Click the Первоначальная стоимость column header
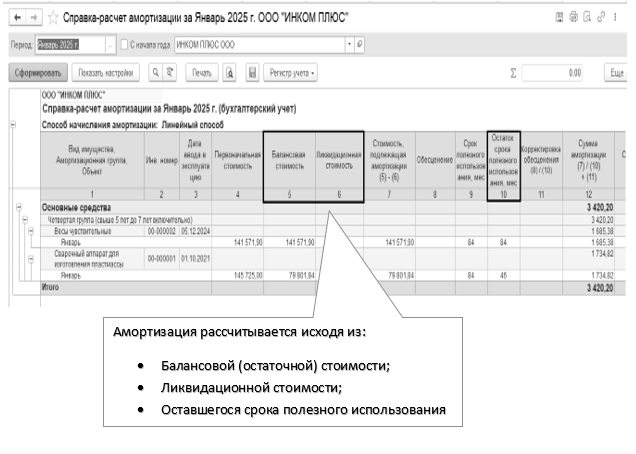This screenshot has height=454, width=636. click(237, 160)
